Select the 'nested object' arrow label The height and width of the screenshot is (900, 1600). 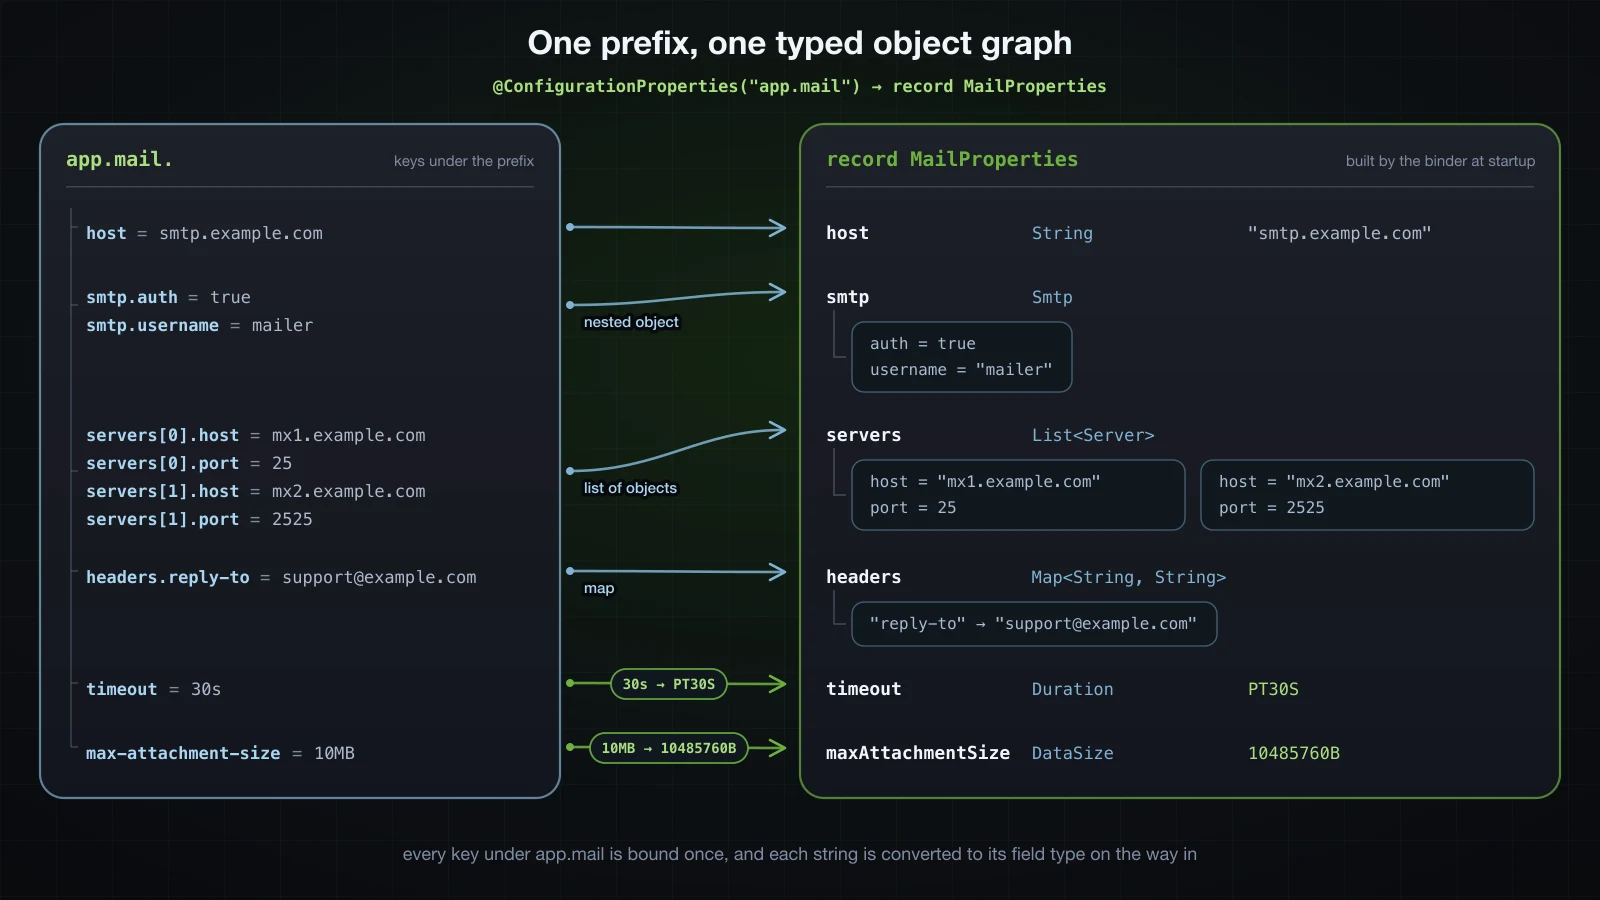631,322
